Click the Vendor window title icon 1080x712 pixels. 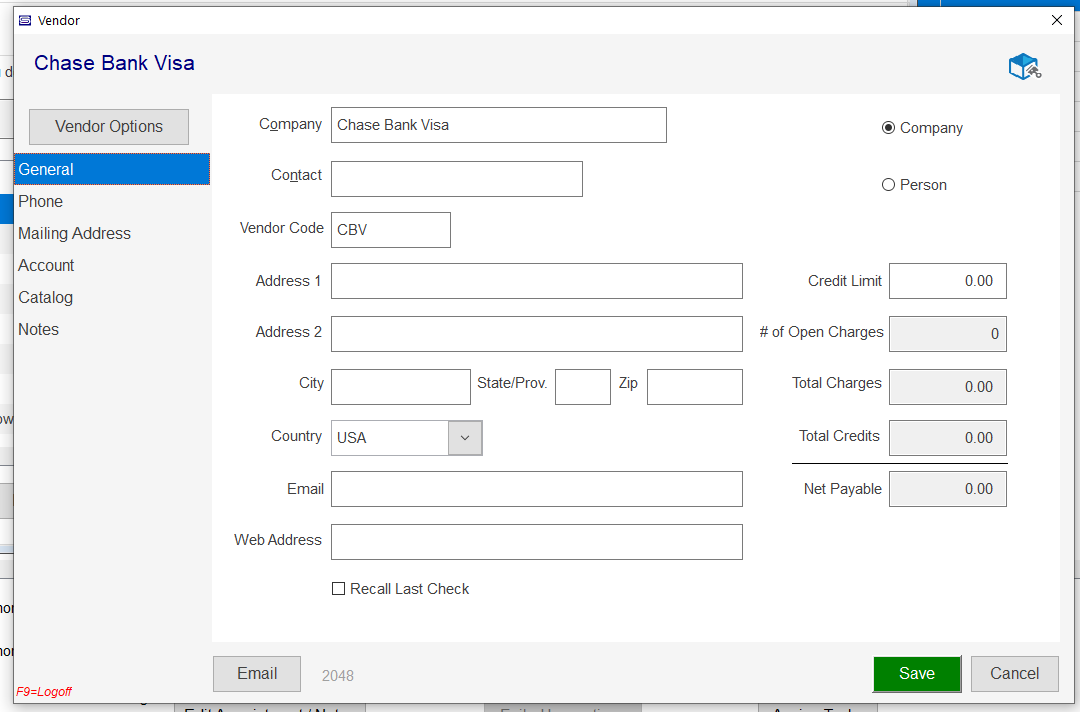(25, 21)
